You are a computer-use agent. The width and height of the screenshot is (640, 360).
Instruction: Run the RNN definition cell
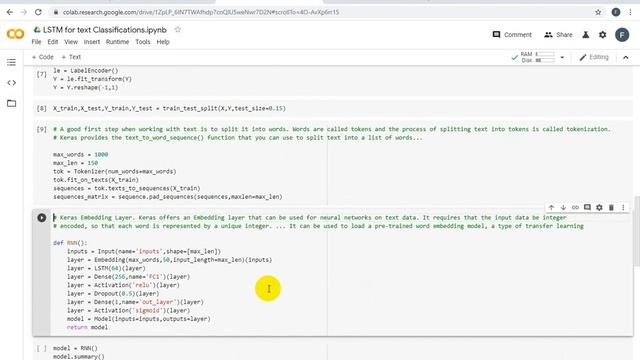[42, 218]
